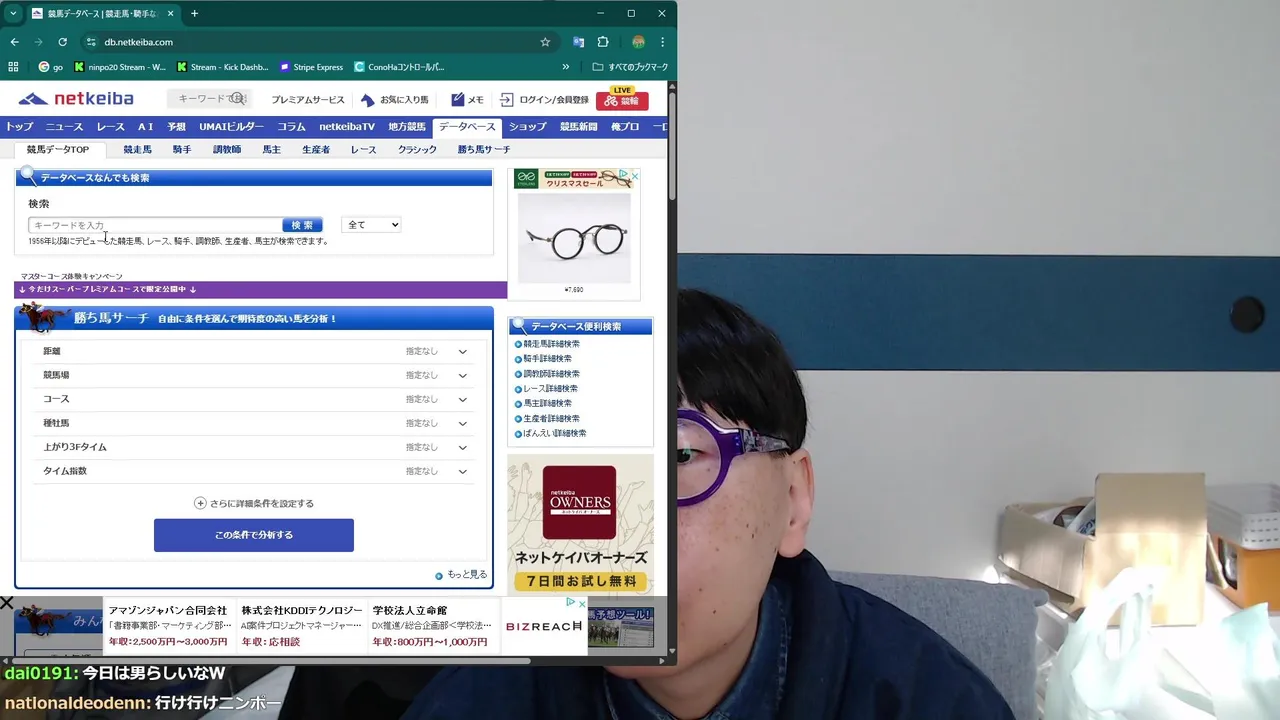Open Chrome three-dot menu
Image resolution: width=1280 pixels, height=720 pixels.
662,42
